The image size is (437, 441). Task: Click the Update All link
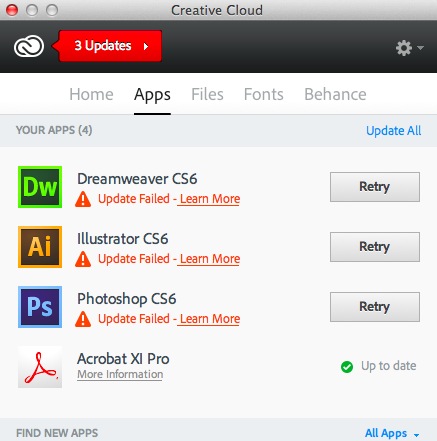coord(394,131)
